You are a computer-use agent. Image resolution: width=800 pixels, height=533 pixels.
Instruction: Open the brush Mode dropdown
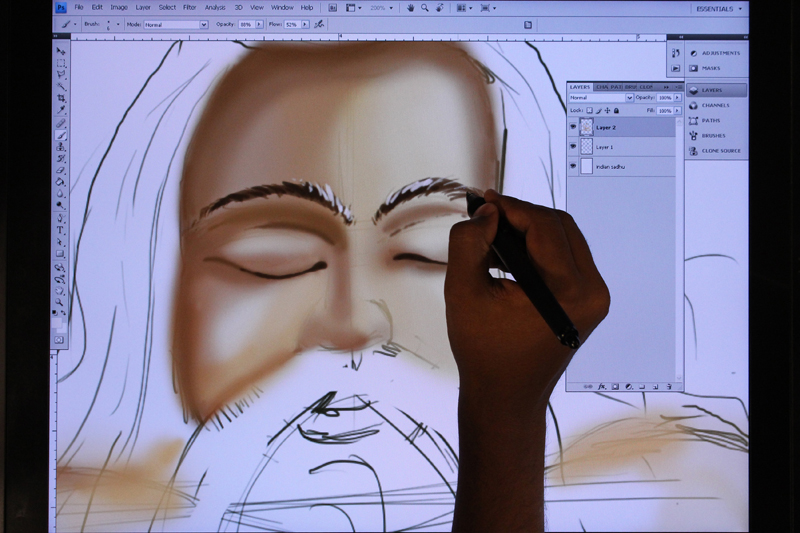coord(175,24)
